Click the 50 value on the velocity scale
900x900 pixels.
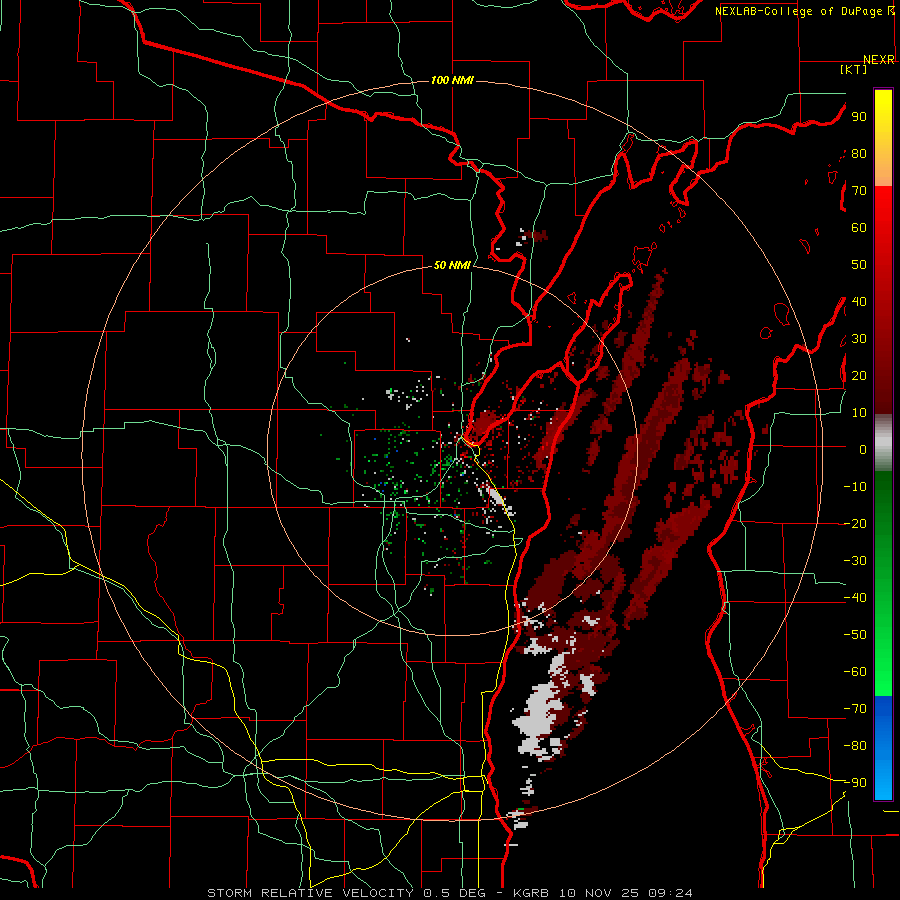pyautogui.click(x=859, y=265)
